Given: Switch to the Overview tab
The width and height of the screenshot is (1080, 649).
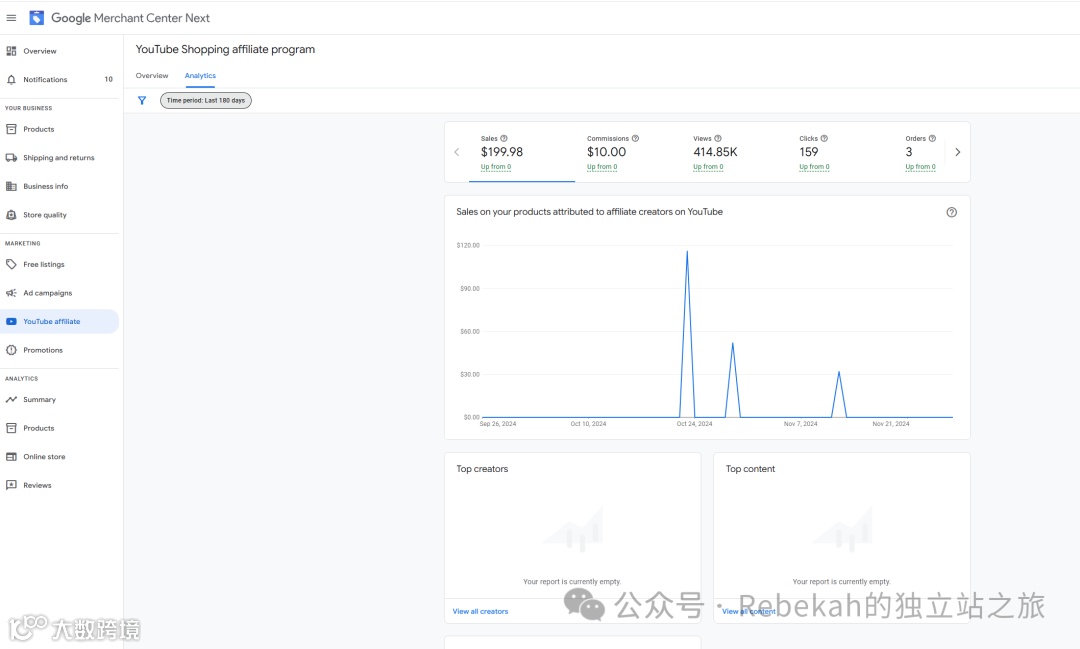Looking at the screenshot, I should tap(152, 76).
